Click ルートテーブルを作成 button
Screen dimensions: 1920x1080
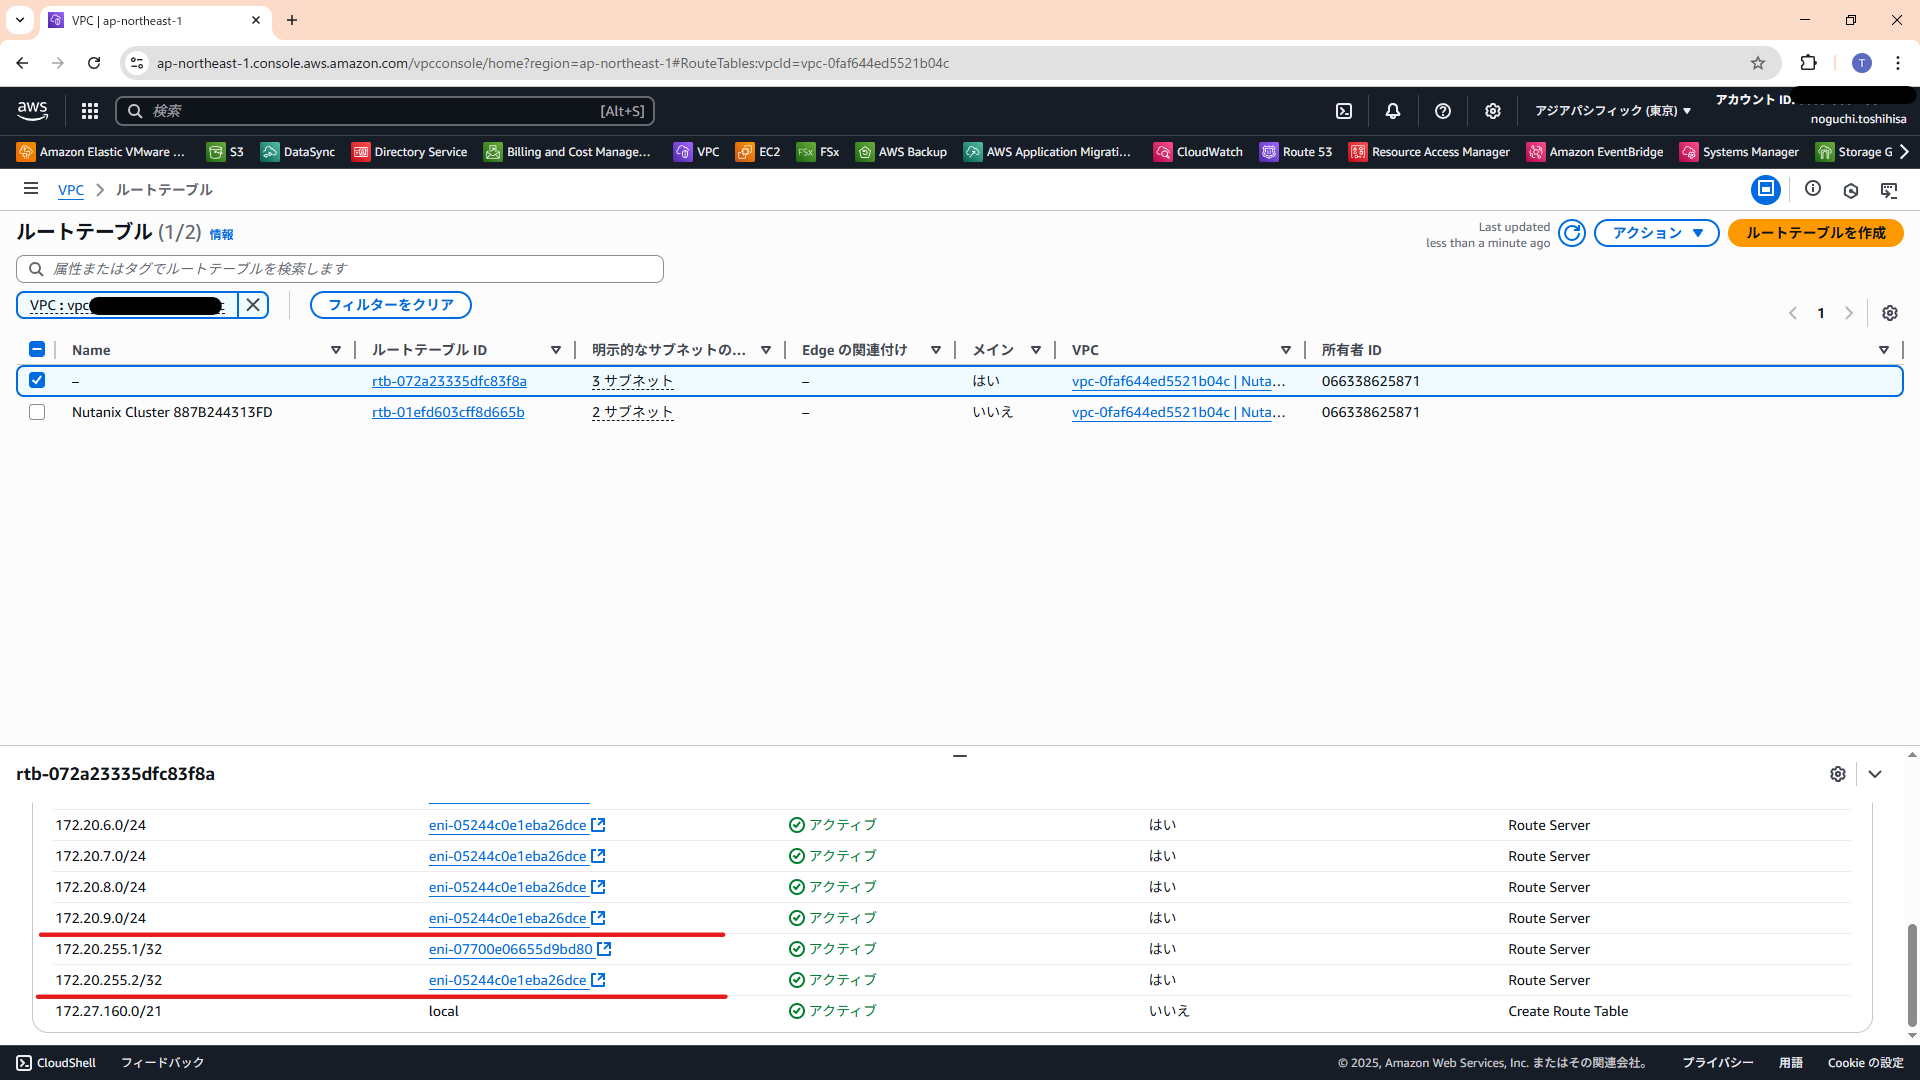pos(1815,233)
